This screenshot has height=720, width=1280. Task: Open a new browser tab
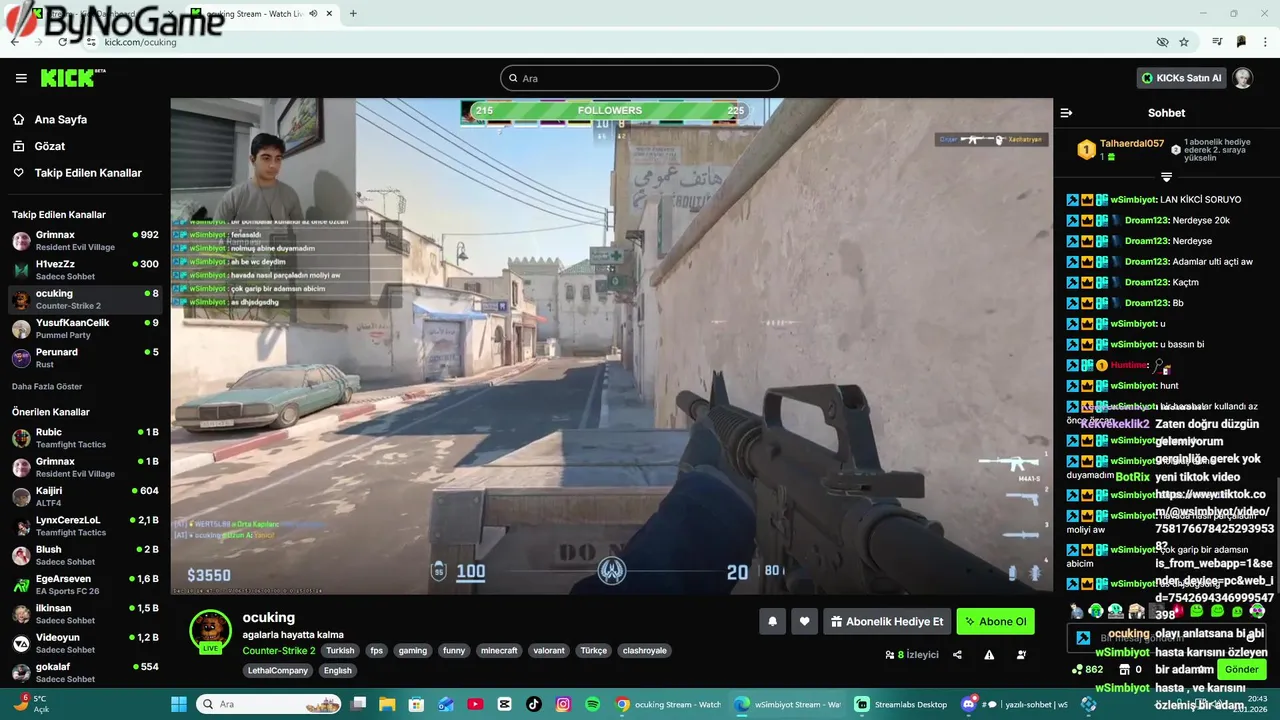[353, 14]
